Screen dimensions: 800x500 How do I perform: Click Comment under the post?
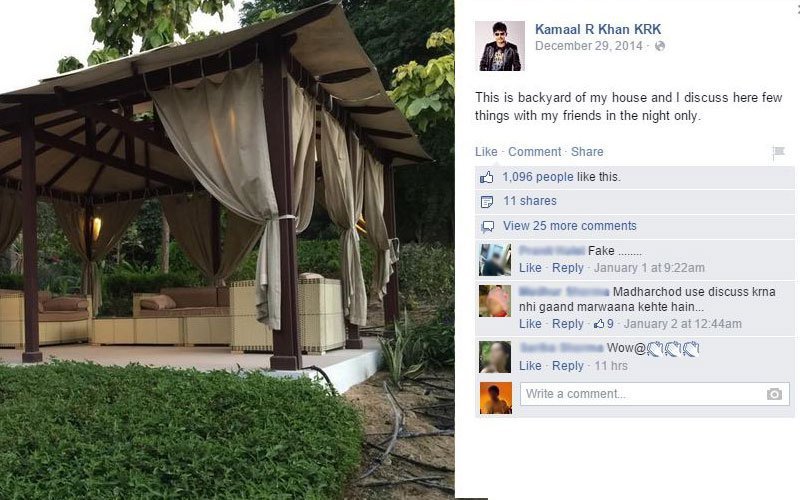(534, 152)
